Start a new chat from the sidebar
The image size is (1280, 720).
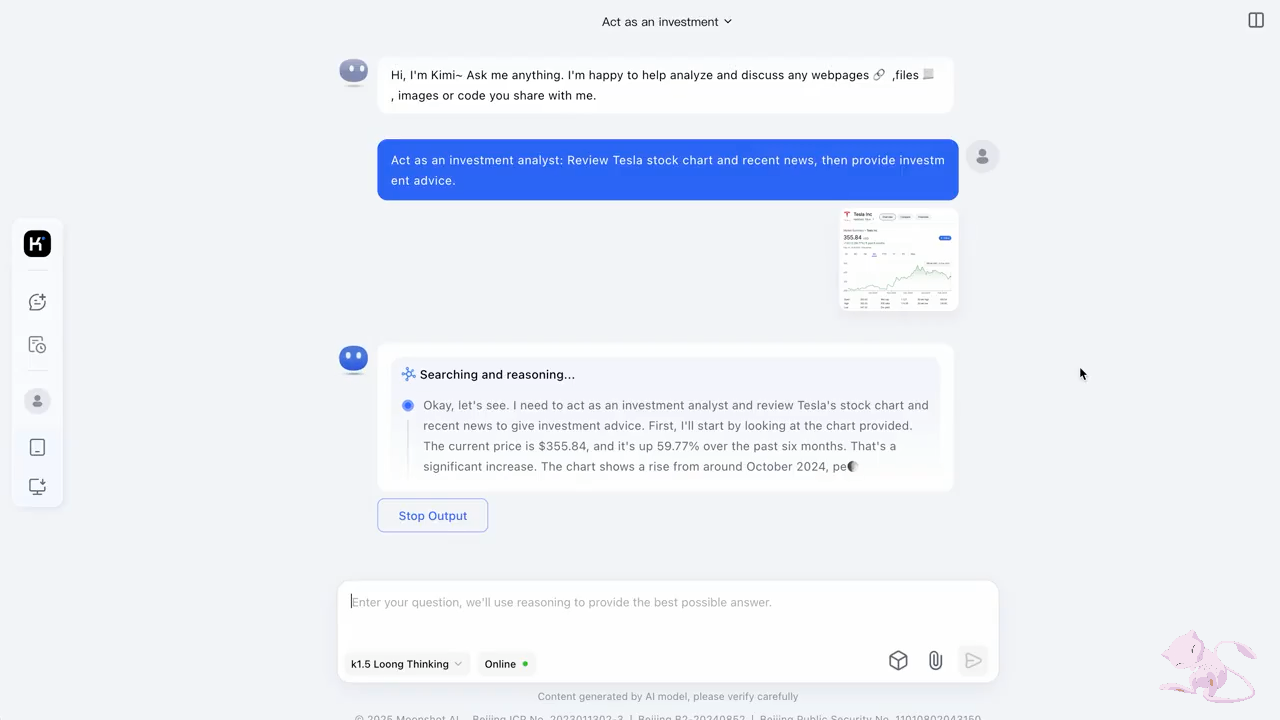click(37, 302)
